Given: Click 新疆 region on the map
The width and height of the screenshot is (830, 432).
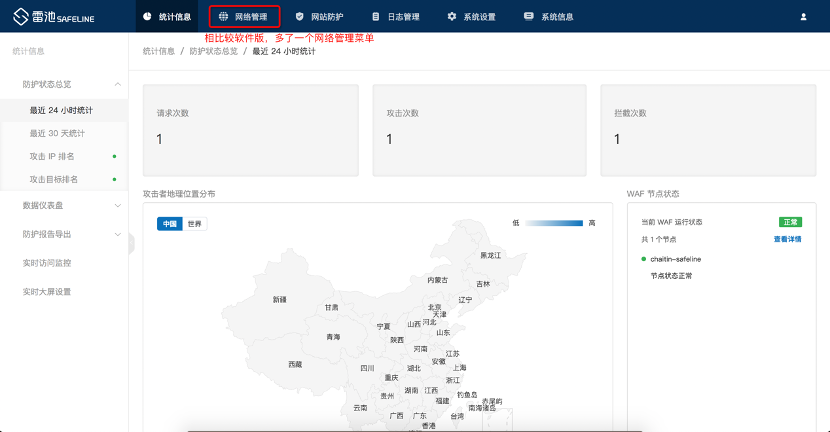Looking at the screenshot, I should click(x=279, y=299).
